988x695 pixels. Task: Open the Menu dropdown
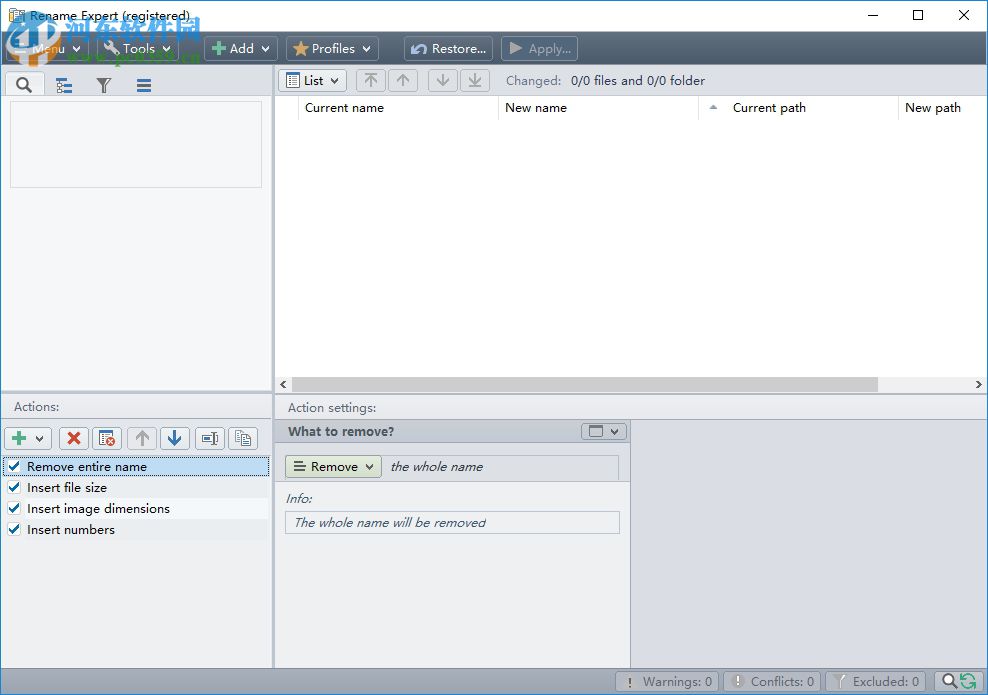tap(47, 49)
